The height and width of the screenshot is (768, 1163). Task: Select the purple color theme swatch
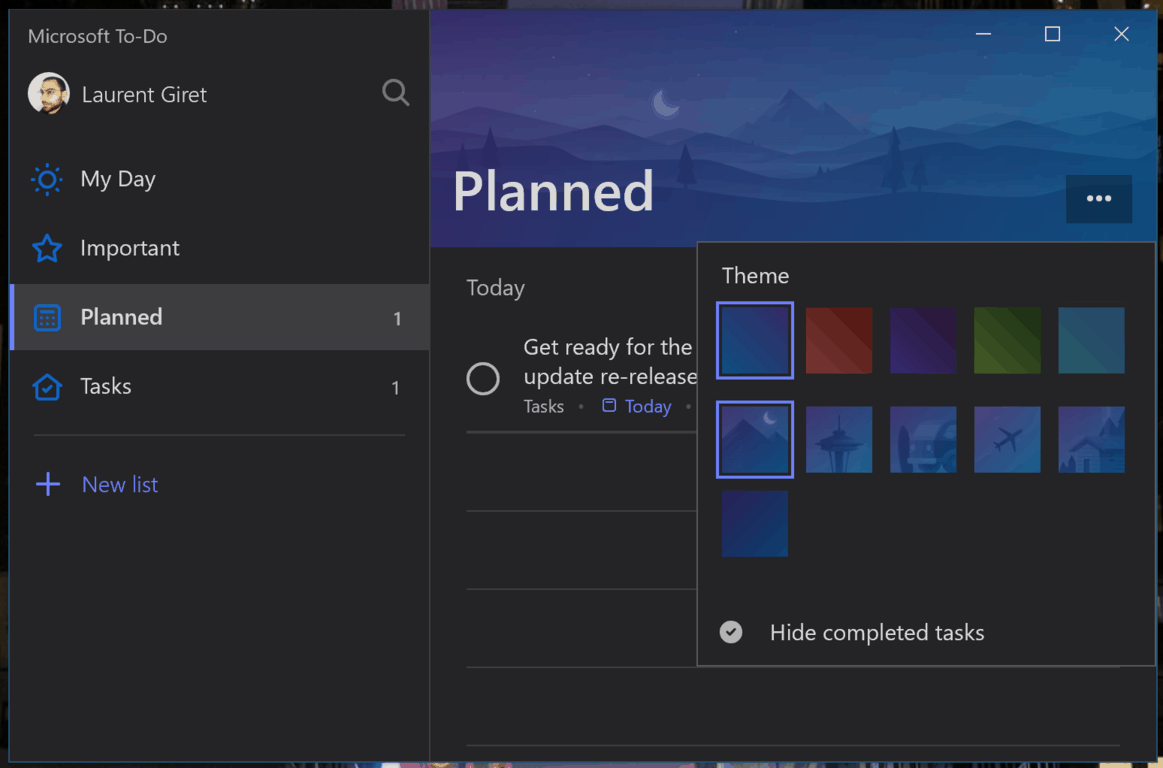pos(923,341)
